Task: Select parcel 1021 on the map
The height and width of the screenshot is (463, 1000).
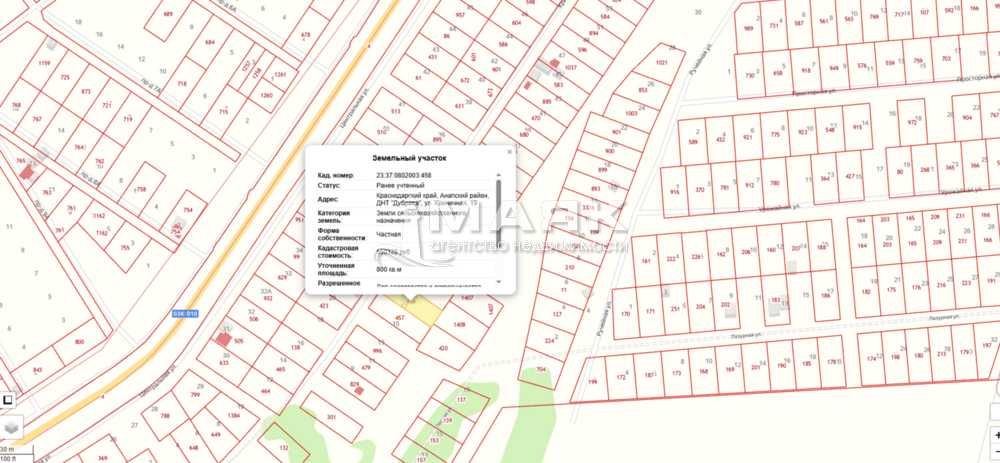Action: point(661,62)
